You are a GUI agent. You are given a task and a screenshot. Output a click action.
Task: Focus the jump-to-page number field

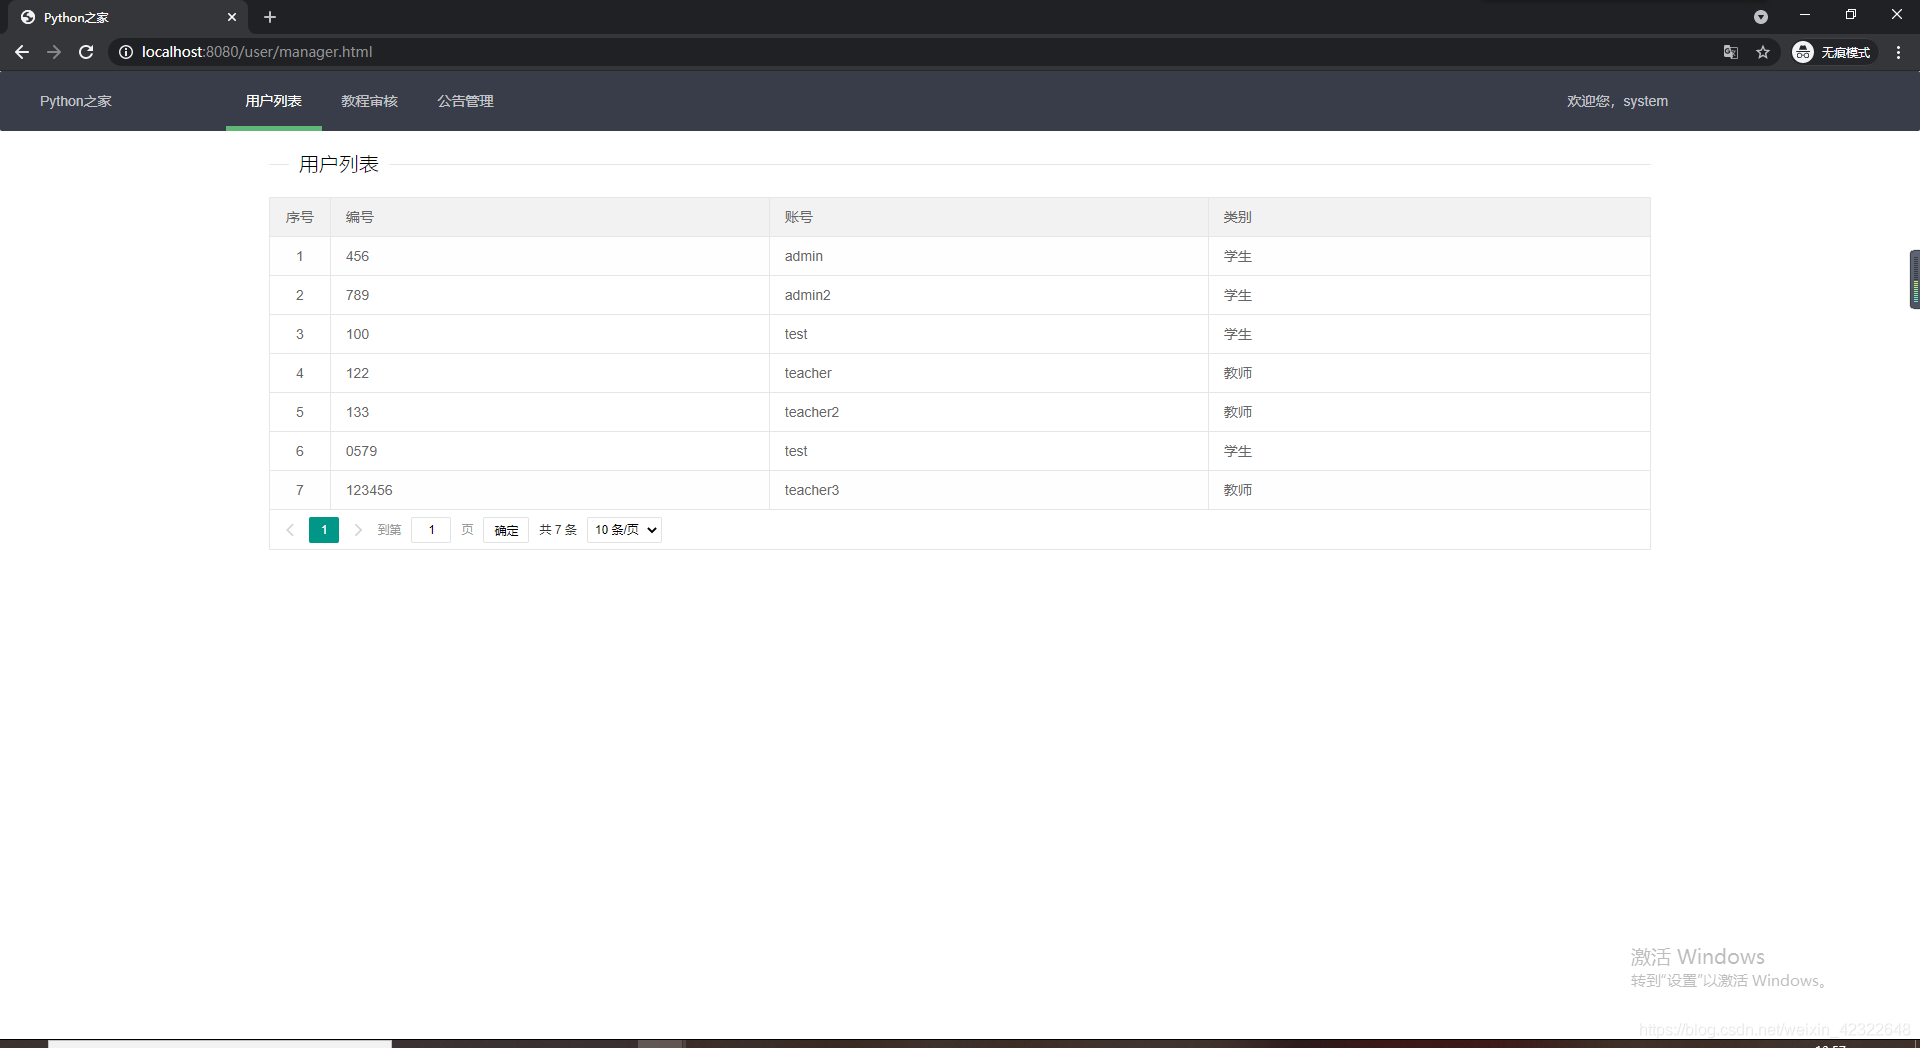[431, 530]
